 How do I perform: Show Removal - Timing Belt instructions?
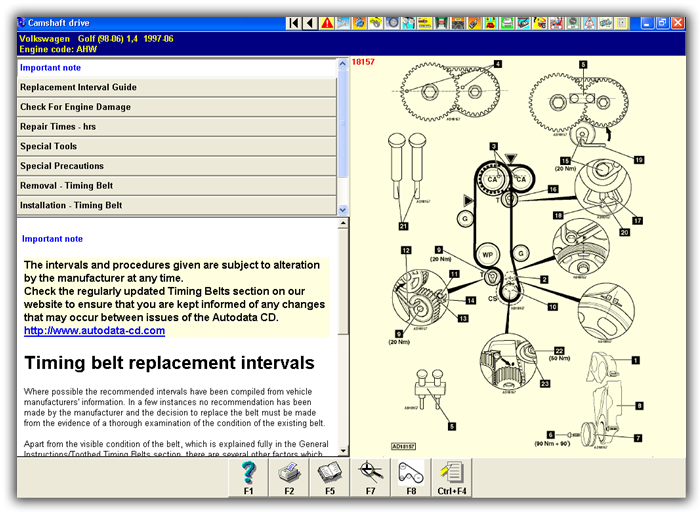pyautogui.click(x=176, y=186)
